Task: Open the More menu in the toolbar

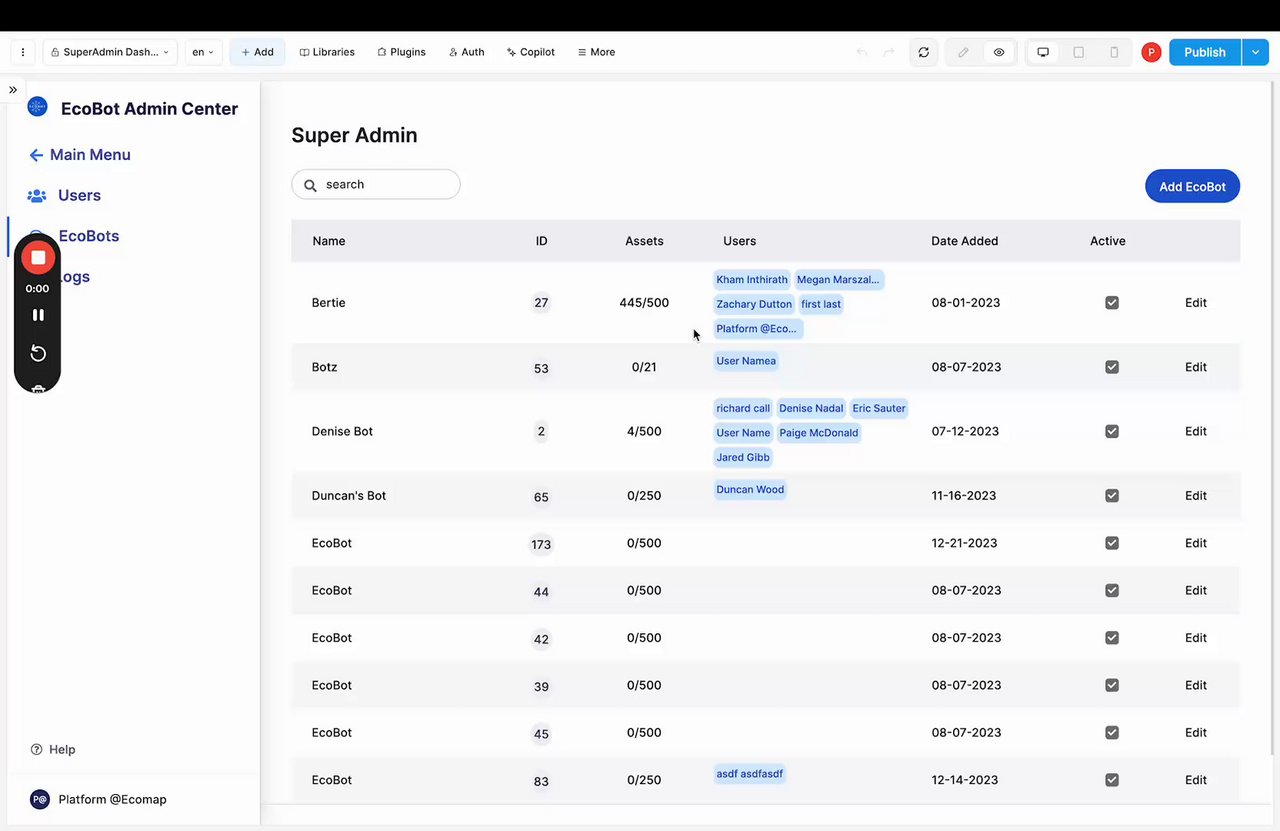Action: tap(596, 52)
